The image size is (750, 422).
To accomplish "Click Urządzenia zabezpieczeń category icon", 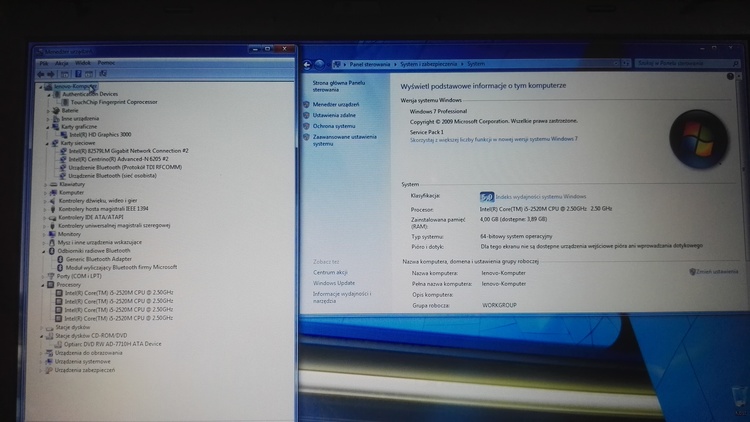I will 48,370.
